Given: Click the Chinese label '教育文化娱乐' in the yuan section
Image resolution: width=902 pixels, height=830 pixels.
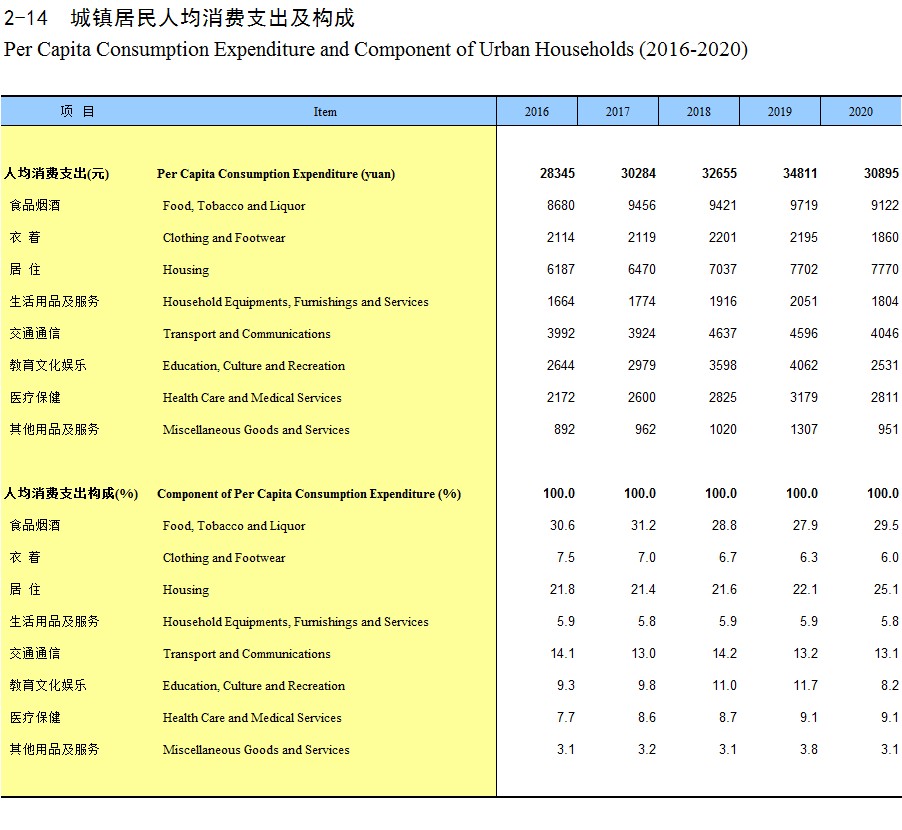Looking at the screenshot, I should coord(48,365).
